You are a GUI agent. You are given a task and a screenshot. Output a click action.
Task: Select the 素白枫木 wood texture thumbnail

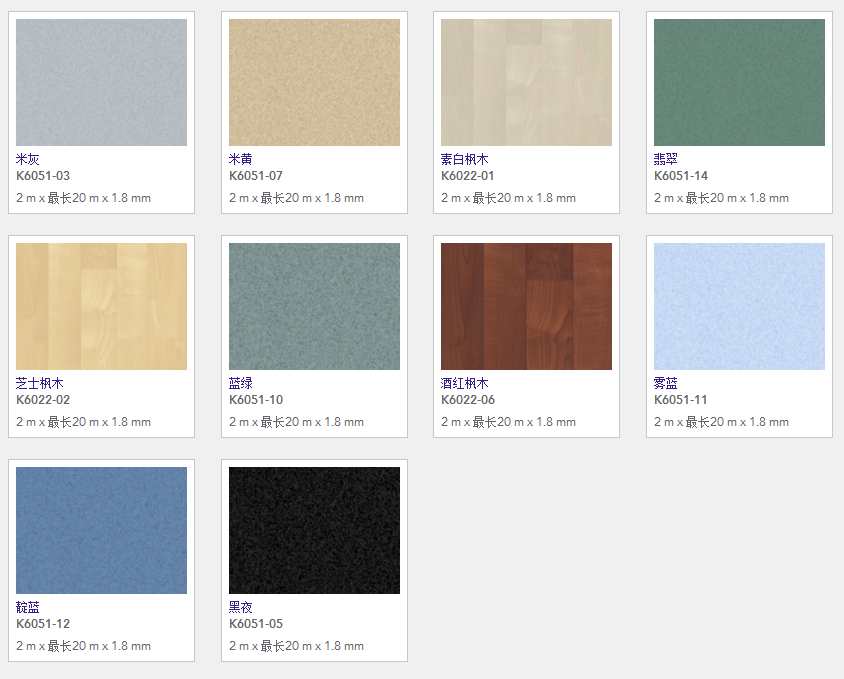[526, 82]
